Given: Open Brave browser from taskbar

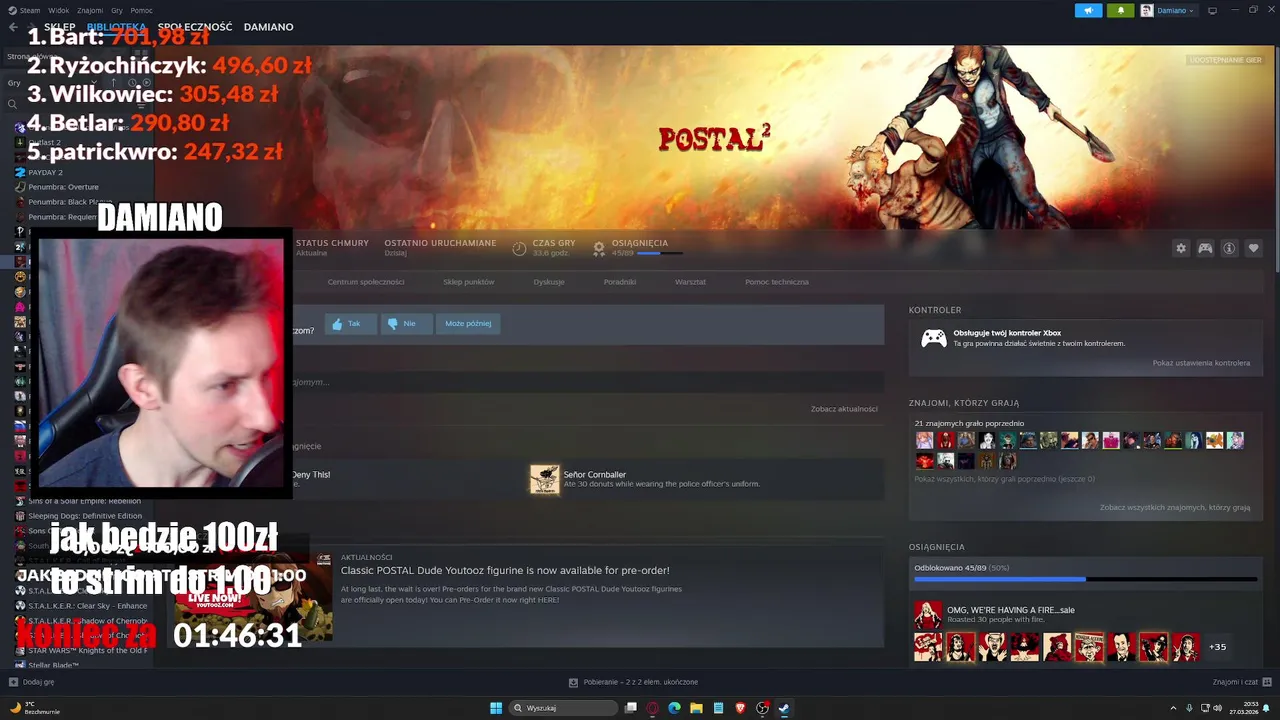Looking at the screenshot, I should pos(740,708).
